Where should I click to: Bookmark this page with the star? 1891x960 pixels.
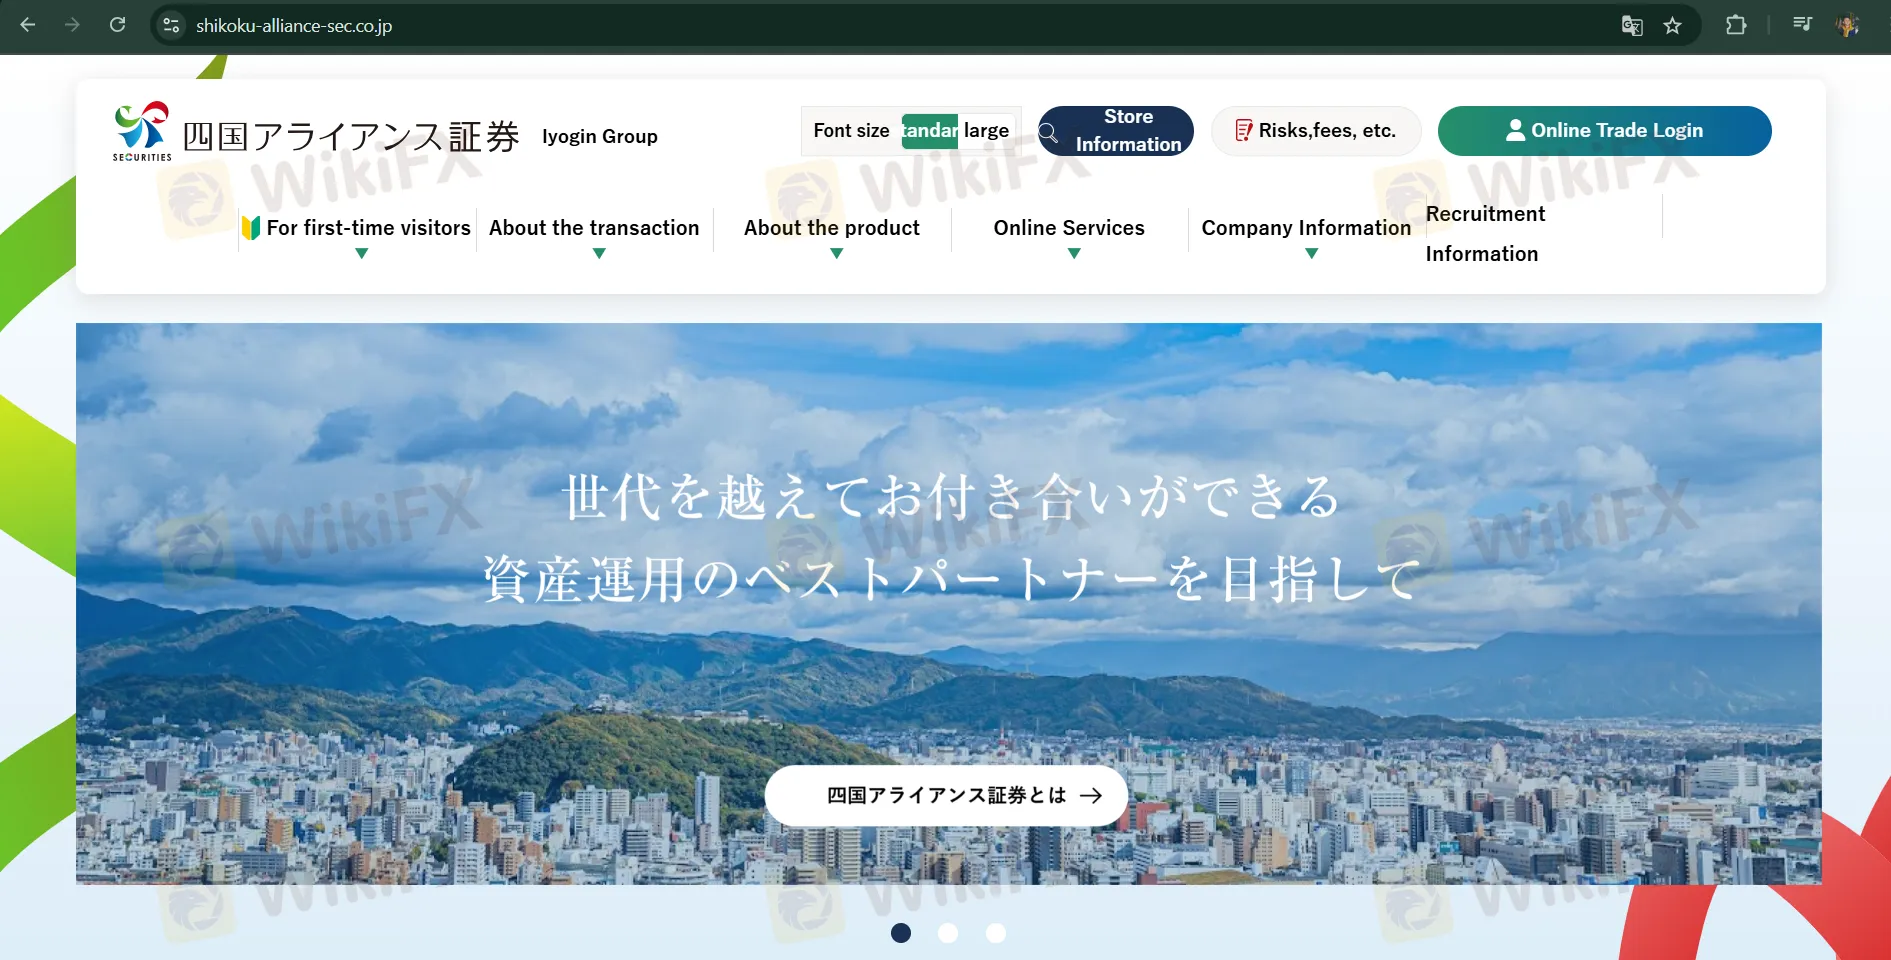(1673, 26)
